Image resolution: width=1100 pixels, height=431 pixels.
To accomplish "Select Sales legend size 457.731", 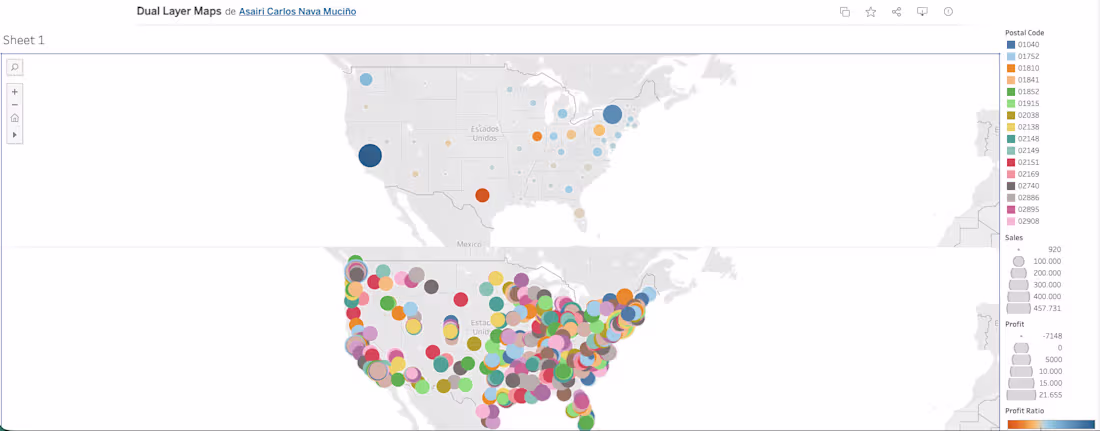I will (x=1035, y=308).
